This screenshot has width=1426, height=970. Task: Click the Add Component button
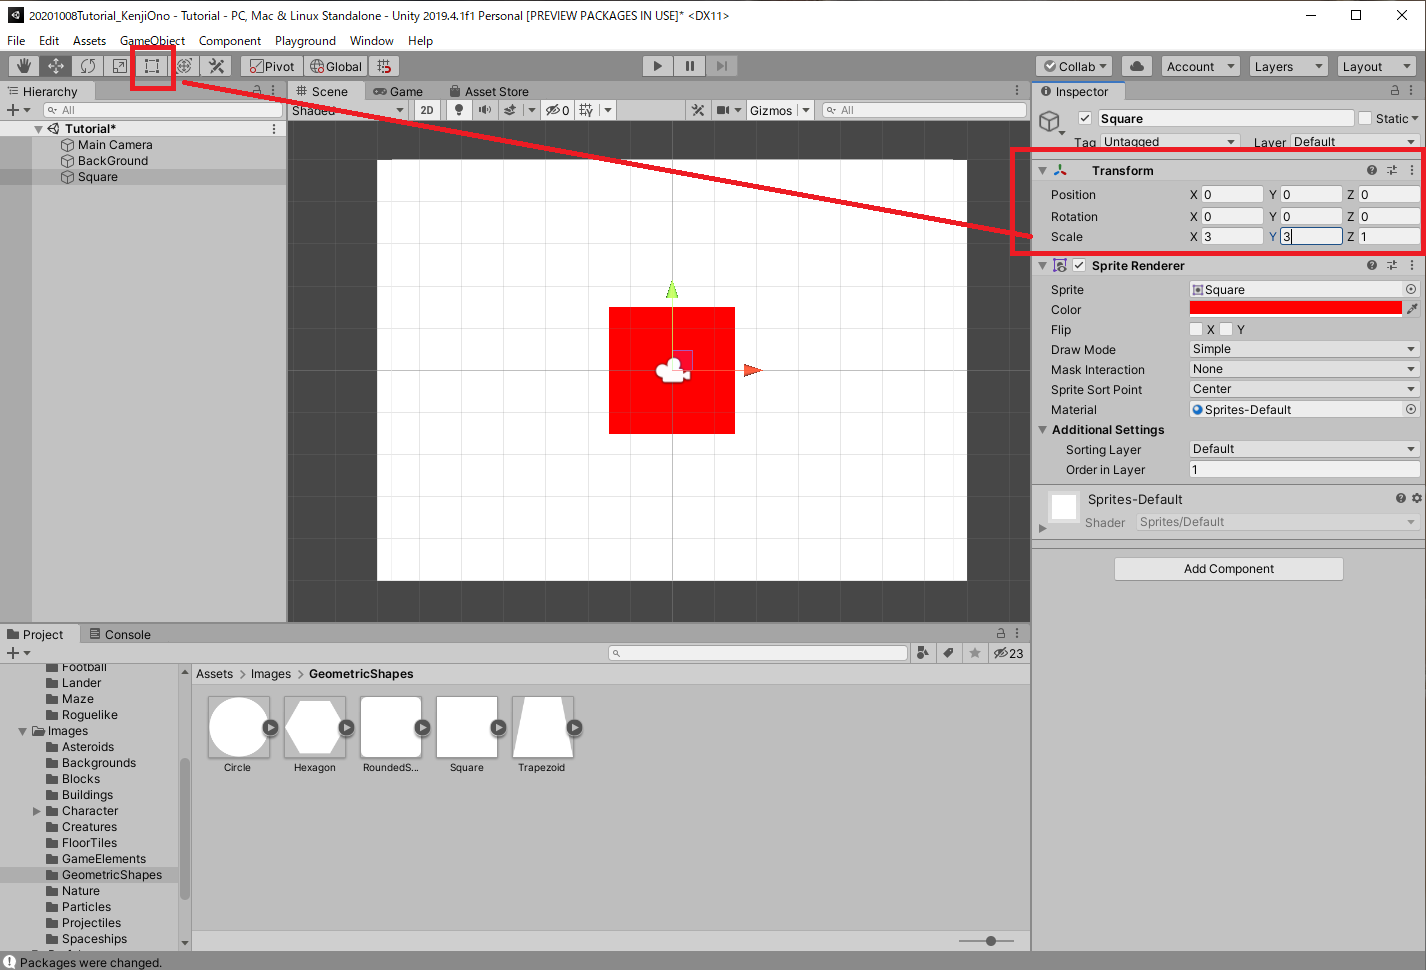(1229, 569)
